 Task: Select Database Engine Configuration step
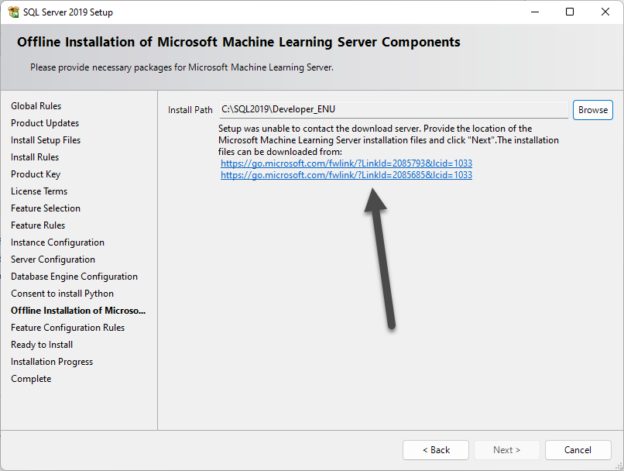pos(74,276)
